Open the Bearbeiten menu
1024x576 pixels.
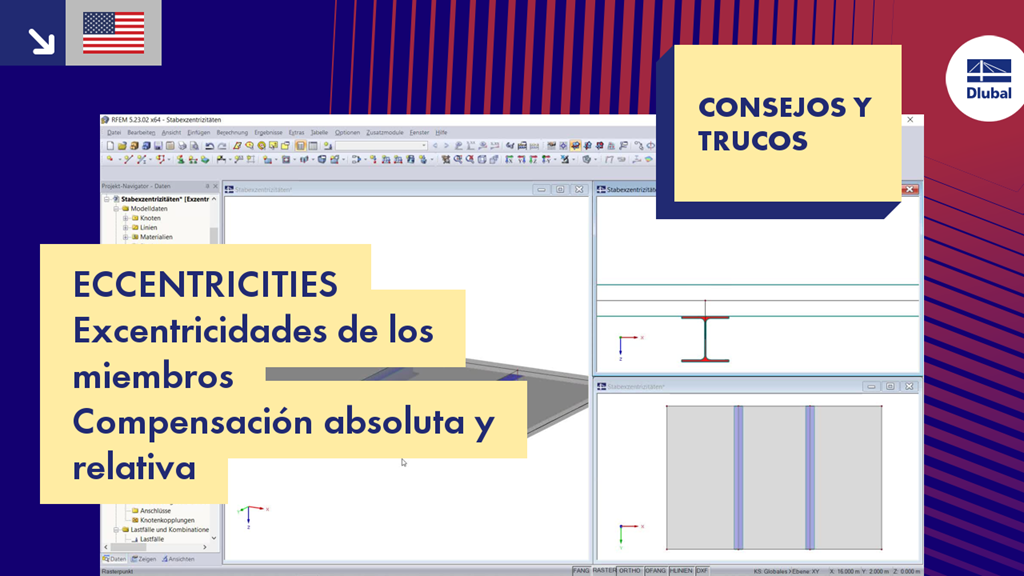(x=141, y=133)
